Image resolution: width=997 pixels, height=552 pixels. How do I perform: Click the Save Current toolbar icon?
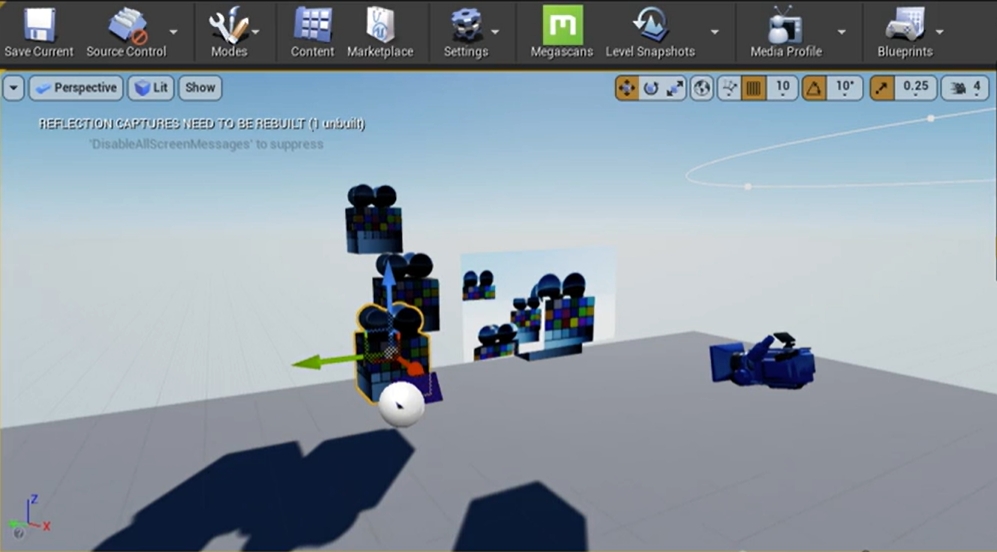tap(38, 32)
